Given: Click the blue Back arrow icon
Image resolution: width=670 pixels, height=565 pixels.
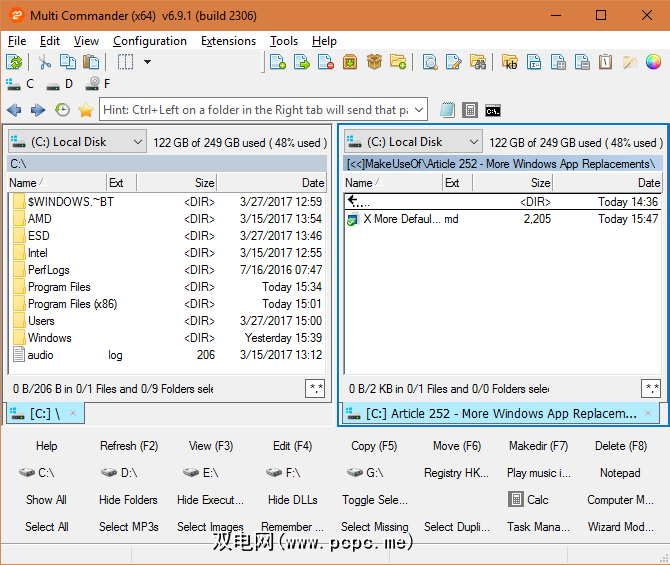Looking at the screenshot, I should point(14,110).
